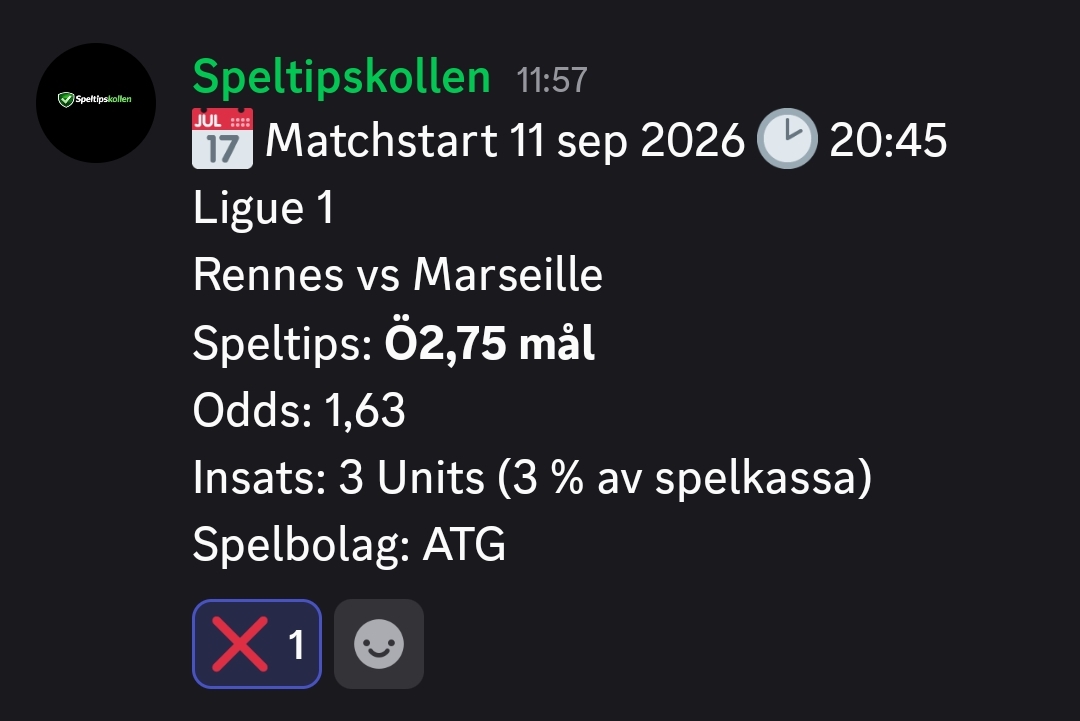Open the Speltipskollen profile avatar
1080x721 pixels.
point(96,103)
